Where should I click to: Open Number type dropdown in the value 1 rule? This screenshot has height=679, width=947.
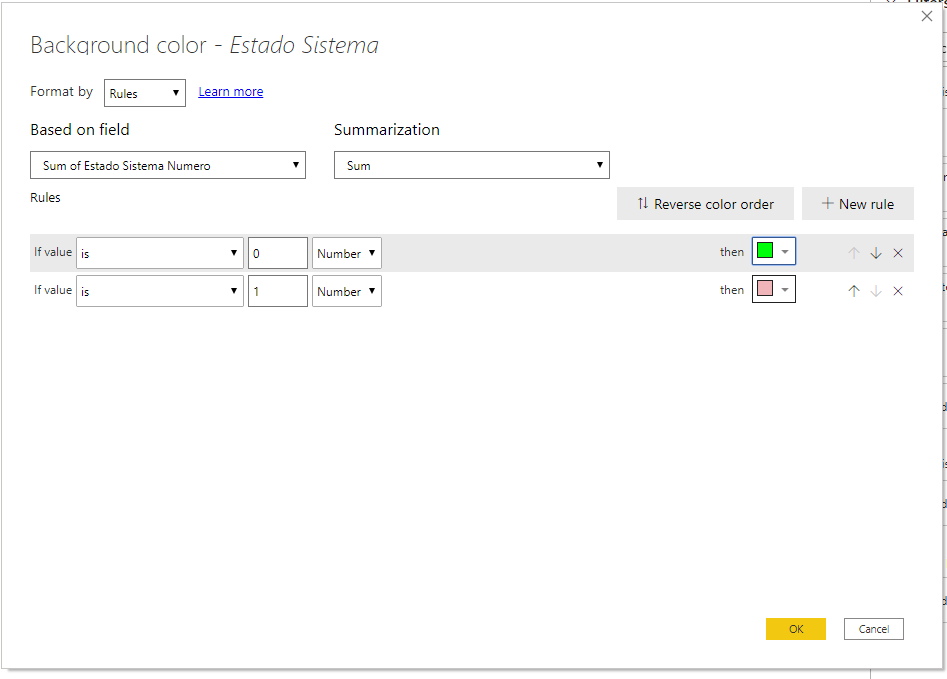coord(347,291)
